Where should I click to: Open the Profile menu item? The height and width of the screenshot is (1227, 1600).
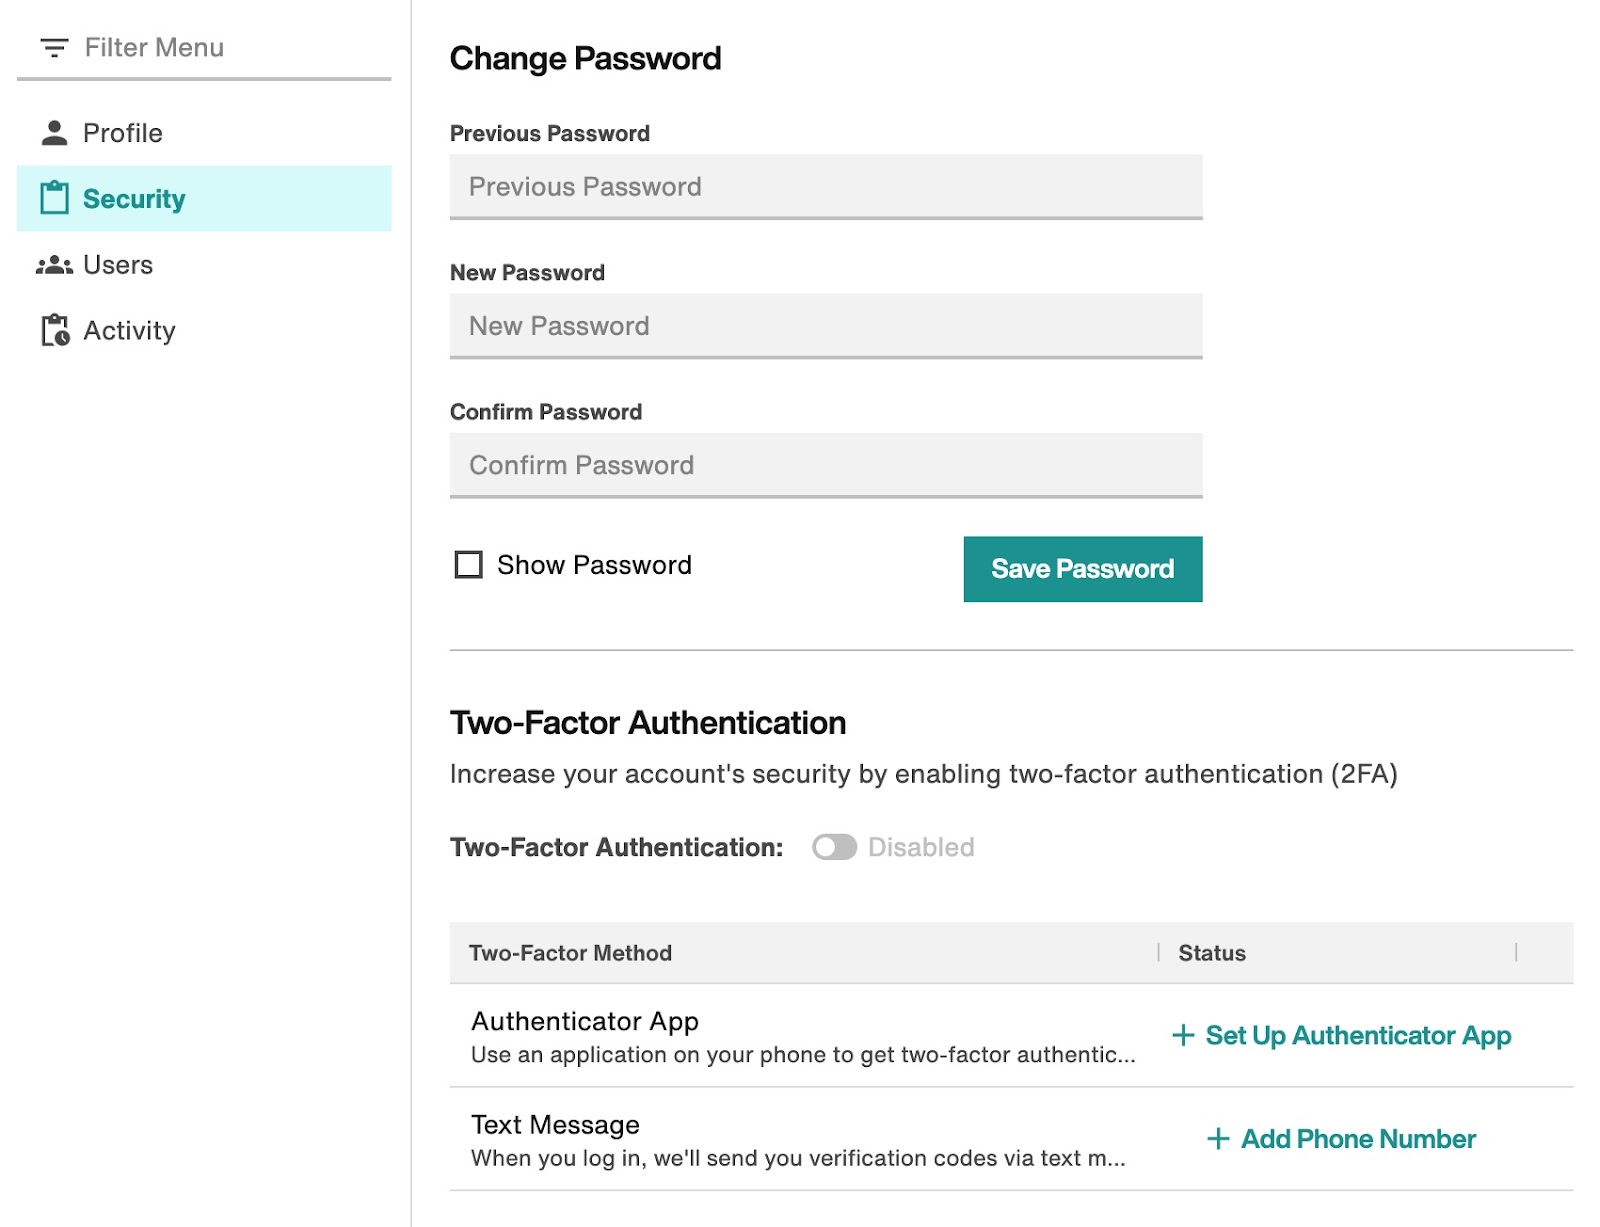point(204,133)
